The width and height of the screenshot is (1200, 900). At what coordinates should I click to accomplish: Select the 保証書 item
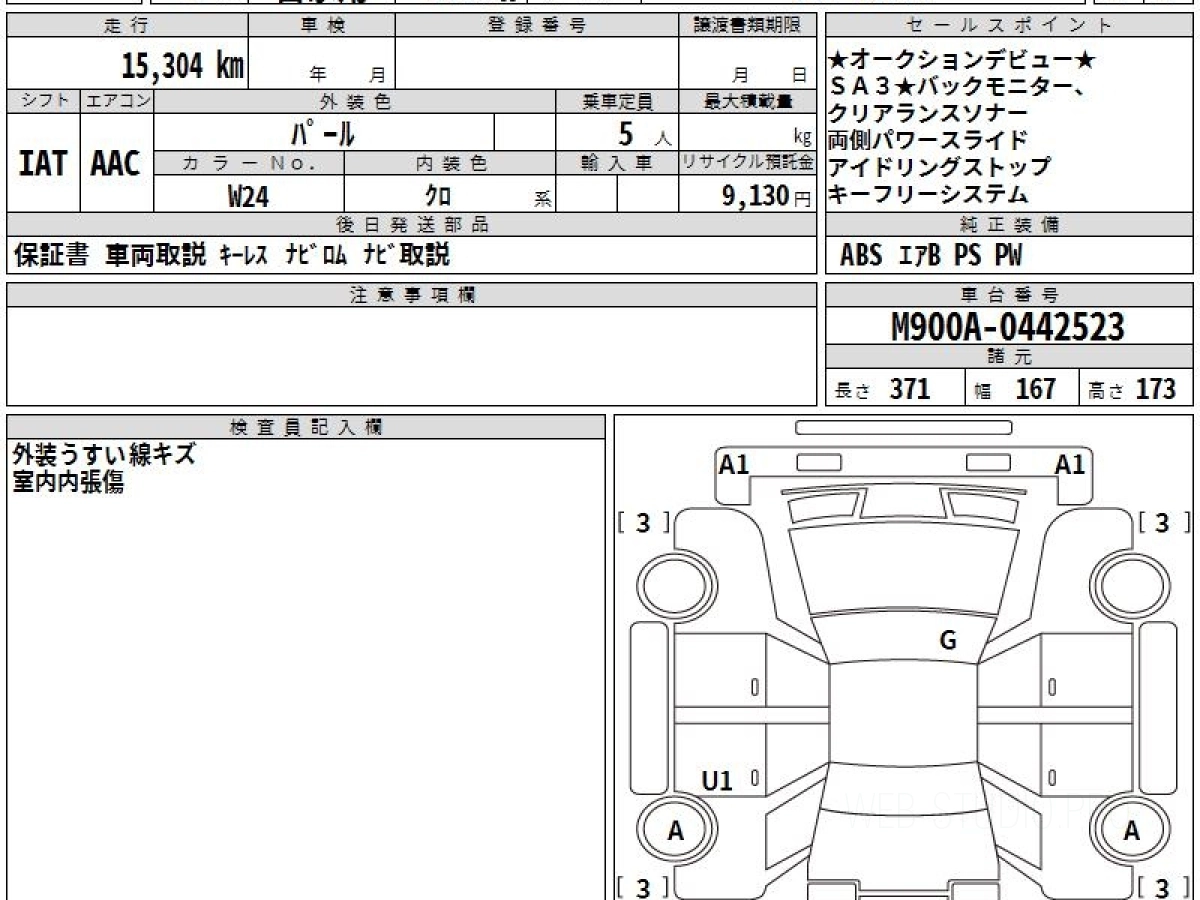[52, 255]
